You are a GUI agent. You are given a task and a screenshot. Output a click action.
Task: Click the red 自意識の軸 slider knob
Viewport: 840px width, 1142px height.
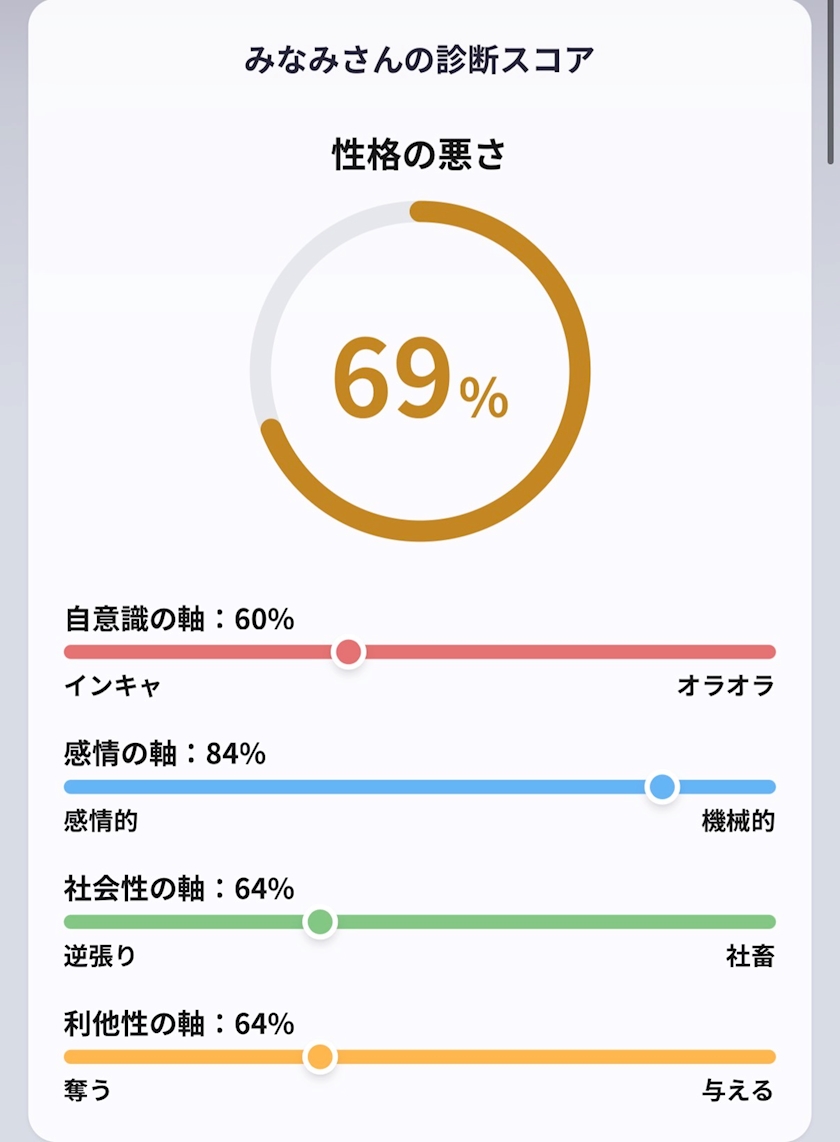(348, 652)
